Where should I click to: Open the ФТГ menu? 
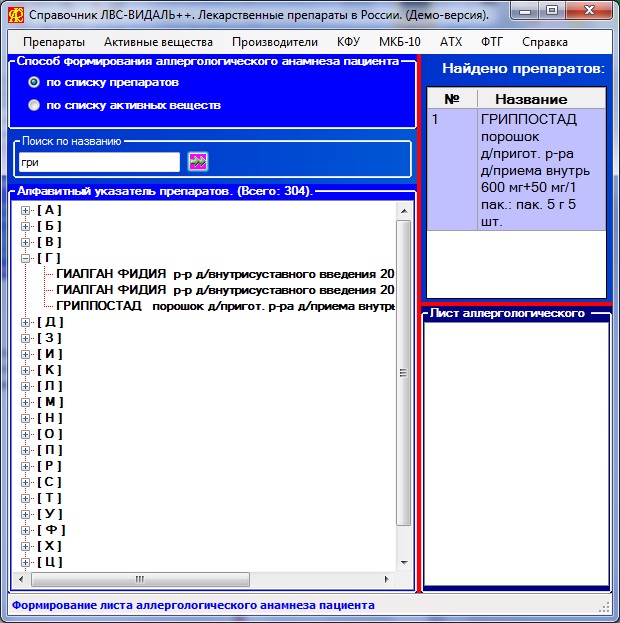492,42
